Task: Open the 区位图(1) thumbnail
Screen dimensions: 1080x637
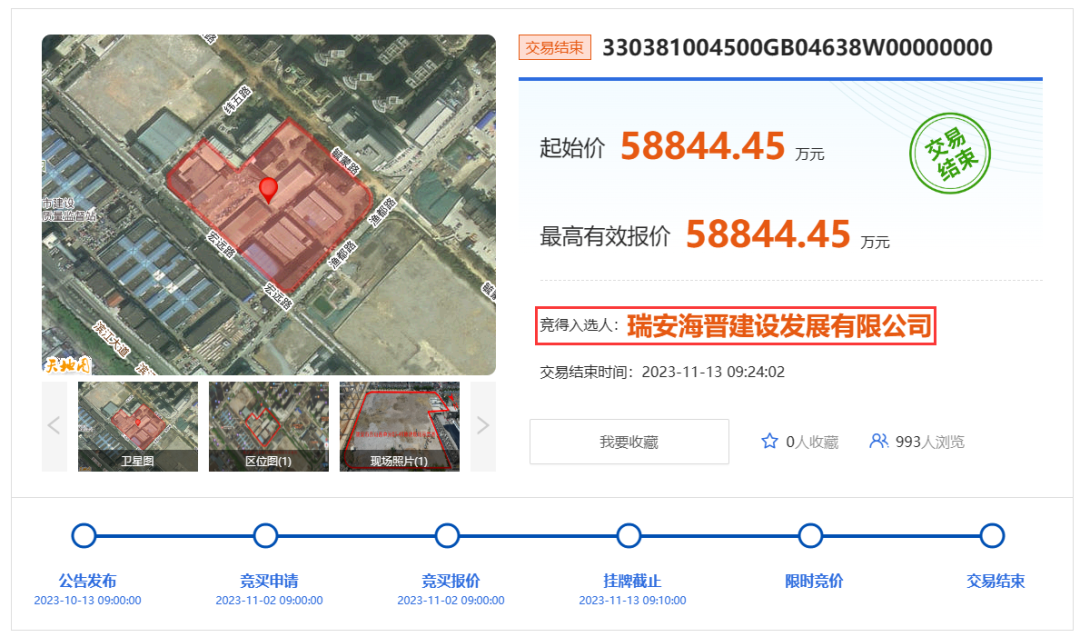Action: (268, 426)
